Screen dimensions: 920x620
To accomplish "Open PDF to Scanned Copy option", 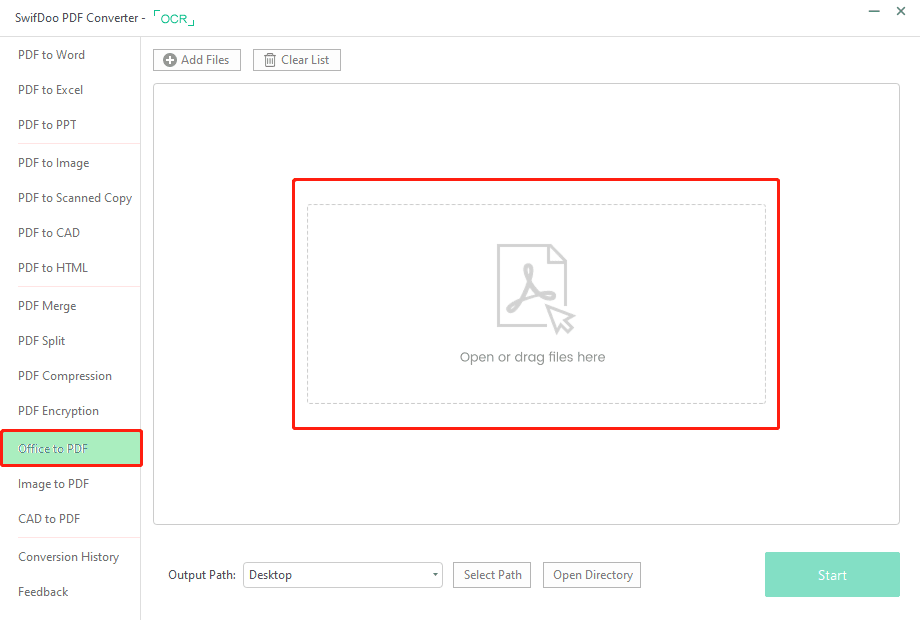I will pos(75,198).
